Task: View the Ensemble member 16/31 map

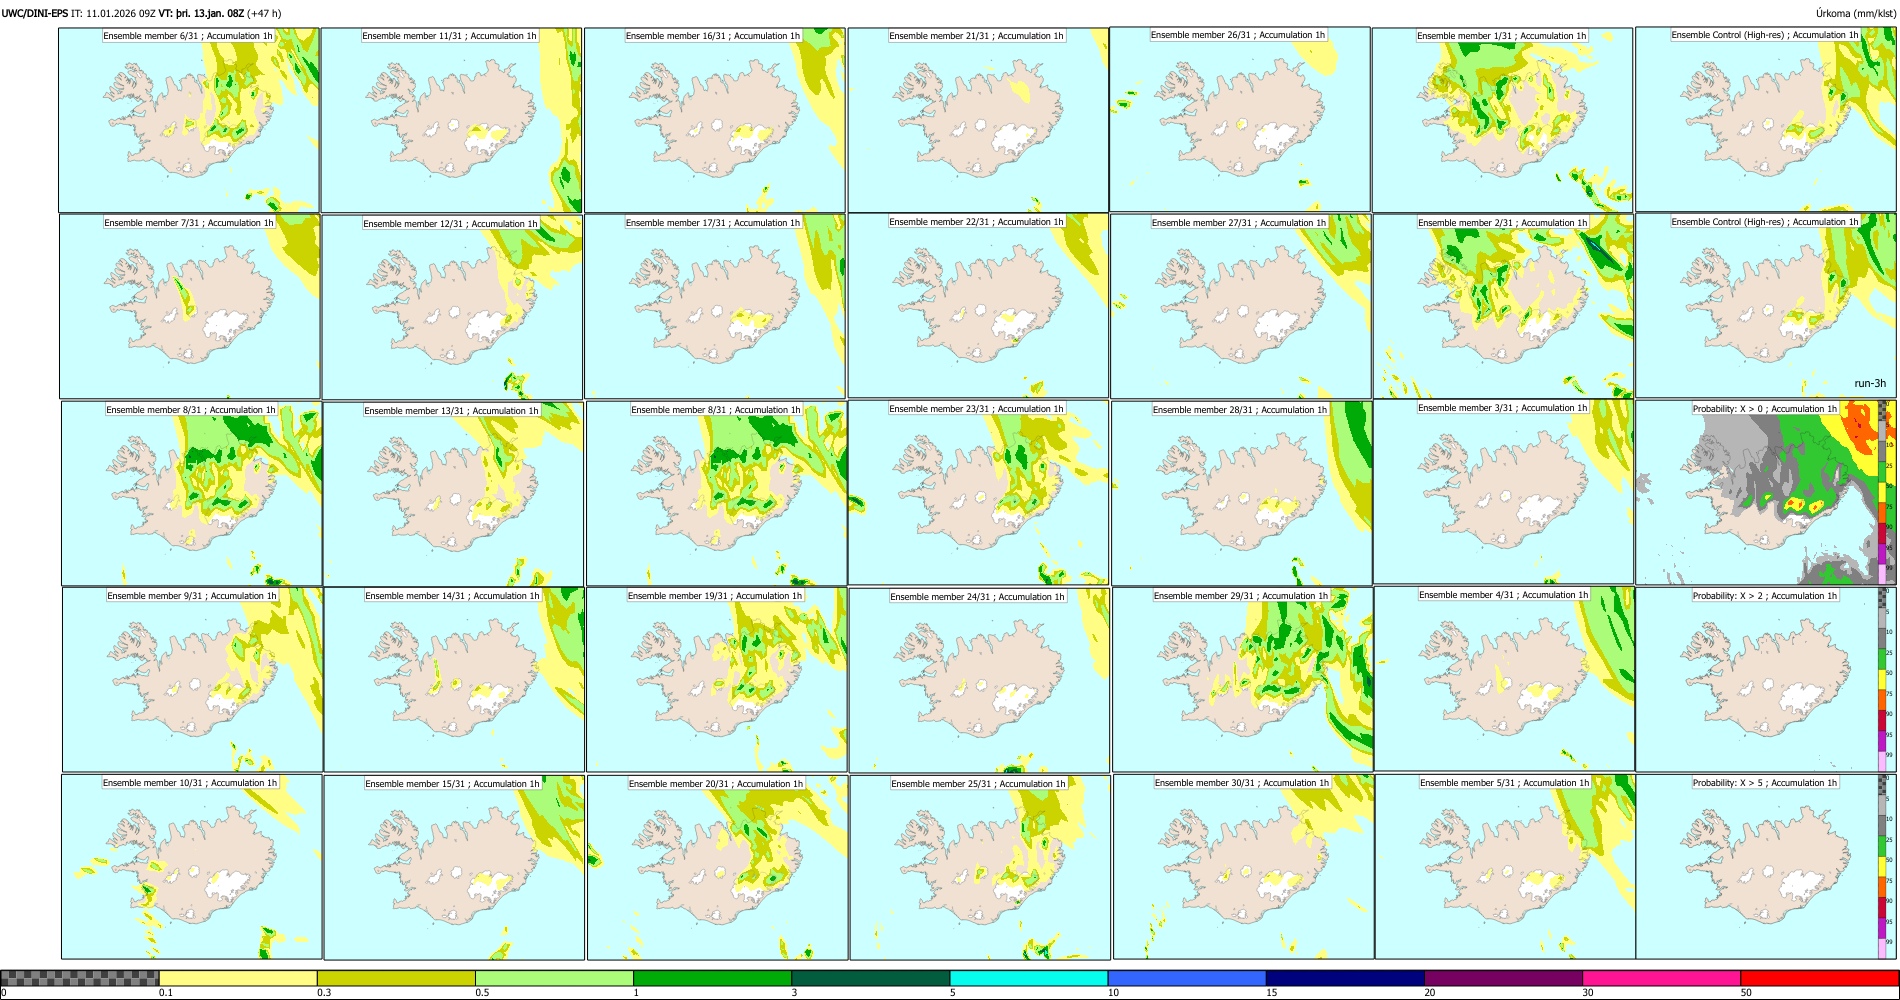Action: coord(714,120)
